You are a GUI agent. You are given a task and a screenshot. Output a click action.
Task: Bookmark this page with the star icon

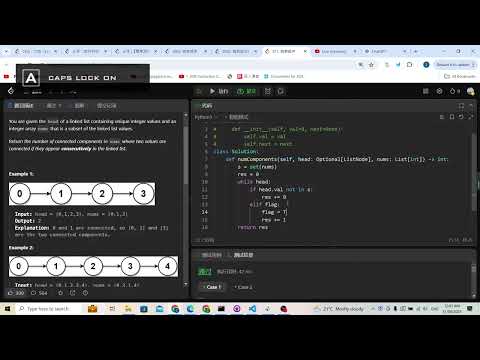[x=371, y=65]
